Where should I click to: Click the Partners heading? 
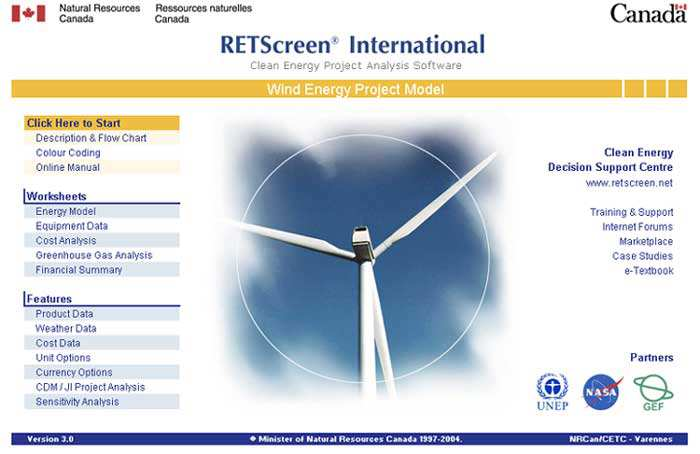pyautogui.click(x=652, y=358)
